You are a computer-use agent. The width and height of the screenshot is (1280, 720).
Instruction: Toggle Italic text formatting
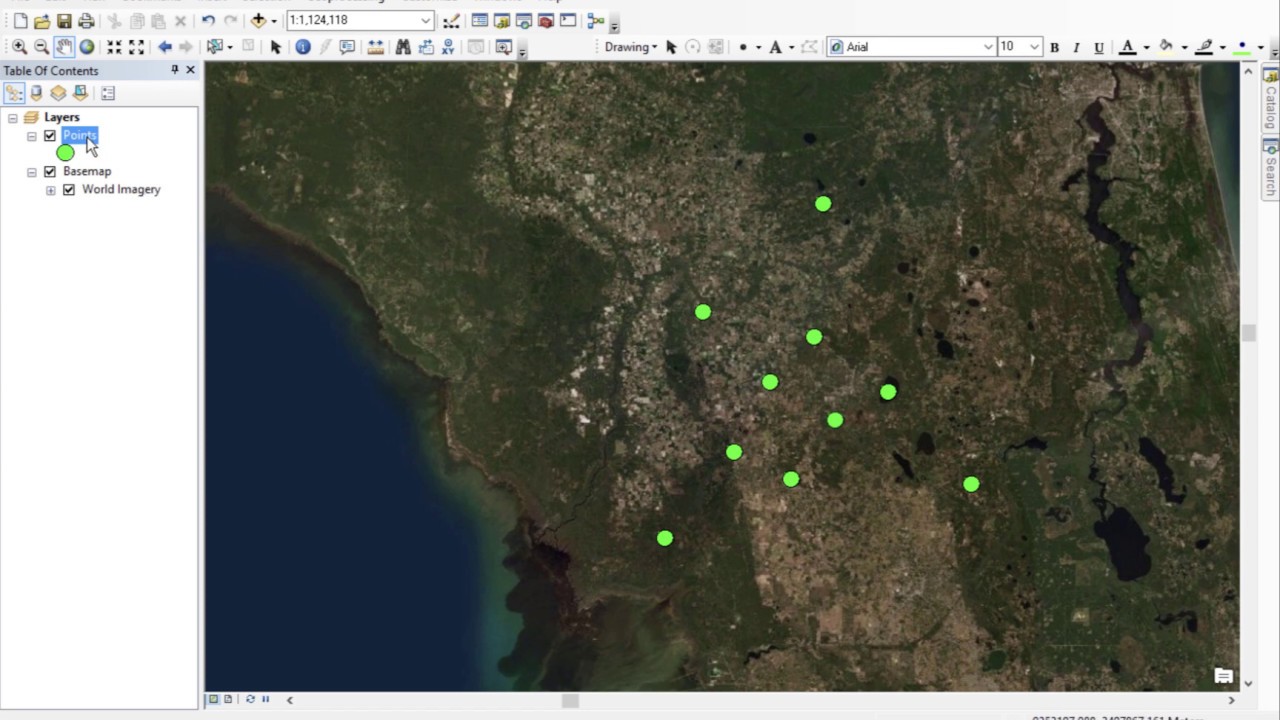pos(1076,47)
